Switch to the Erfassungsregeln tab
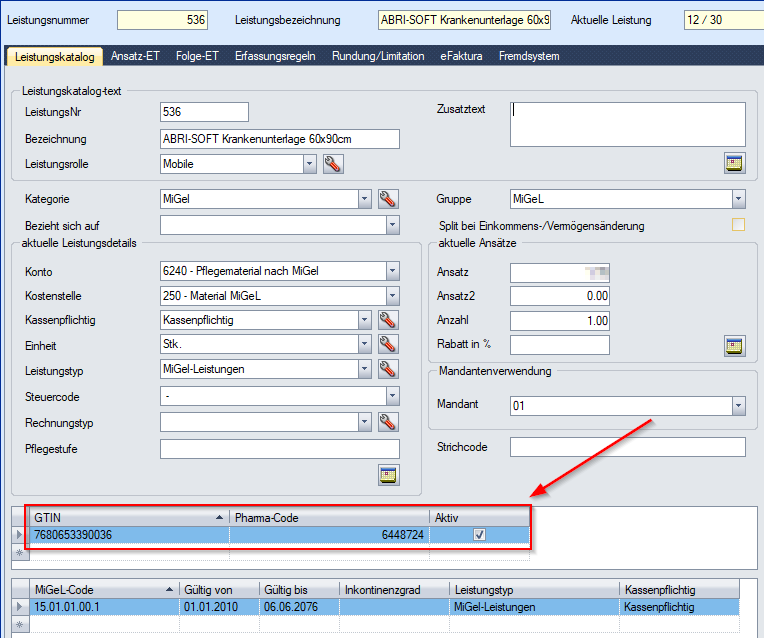 tap(275, 56)
